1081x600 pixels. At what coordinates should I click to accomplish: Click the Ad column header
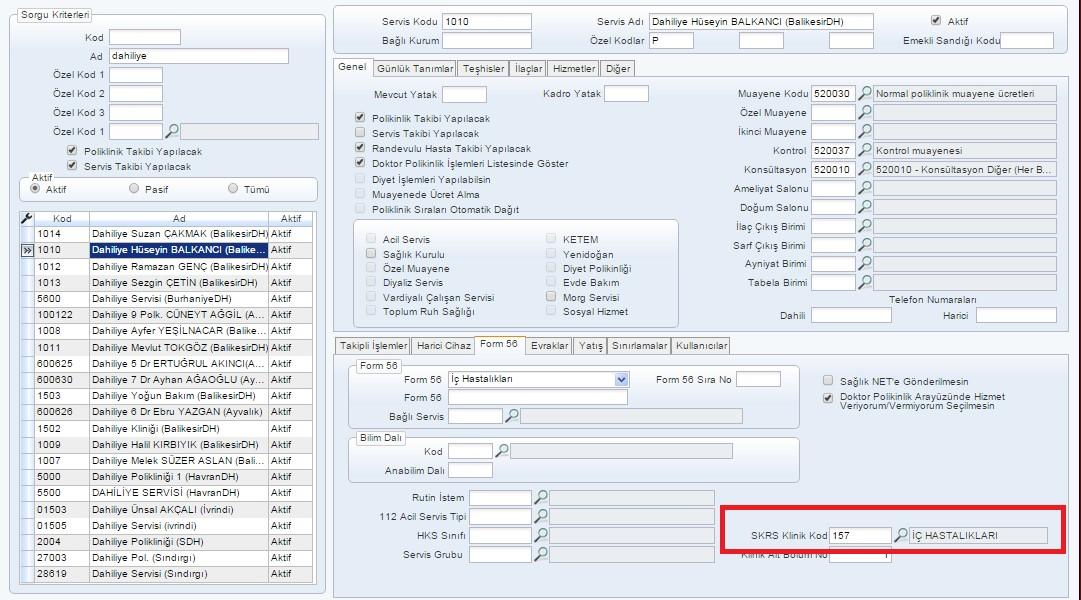(x=178, y=218)
